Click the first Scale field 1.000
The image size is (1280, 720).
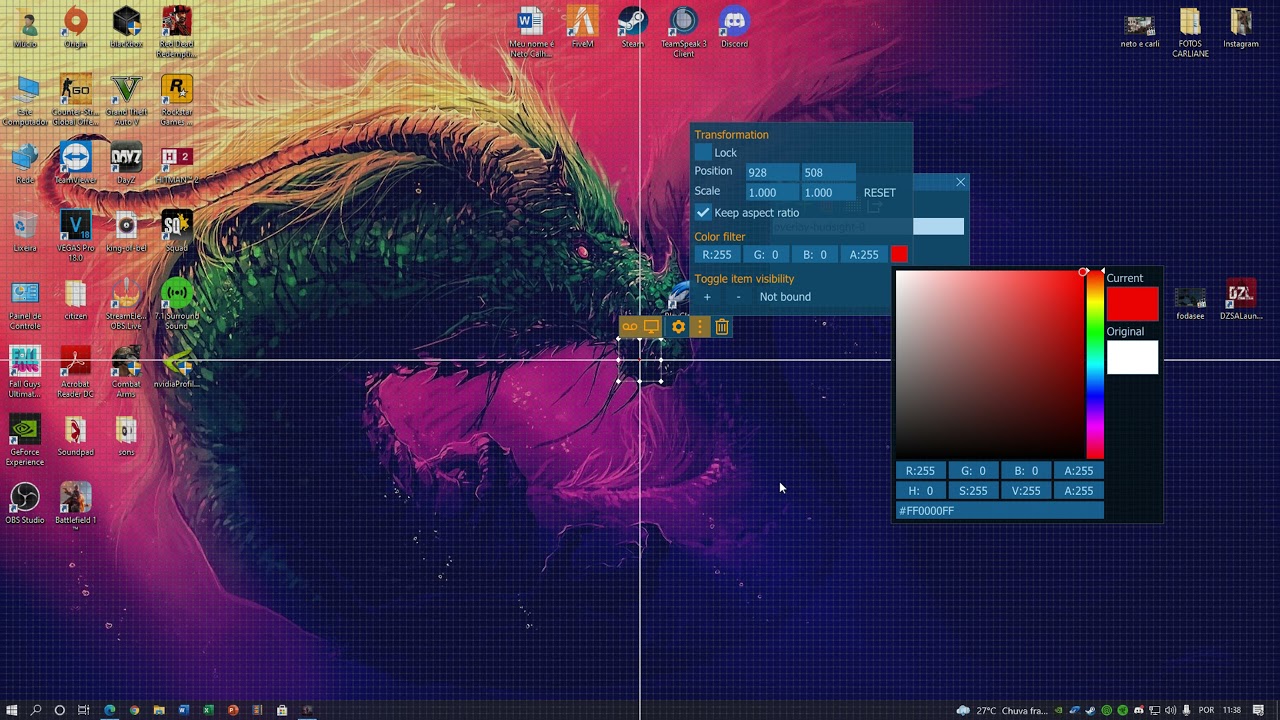pyautogui.click(x=772, y=192)
